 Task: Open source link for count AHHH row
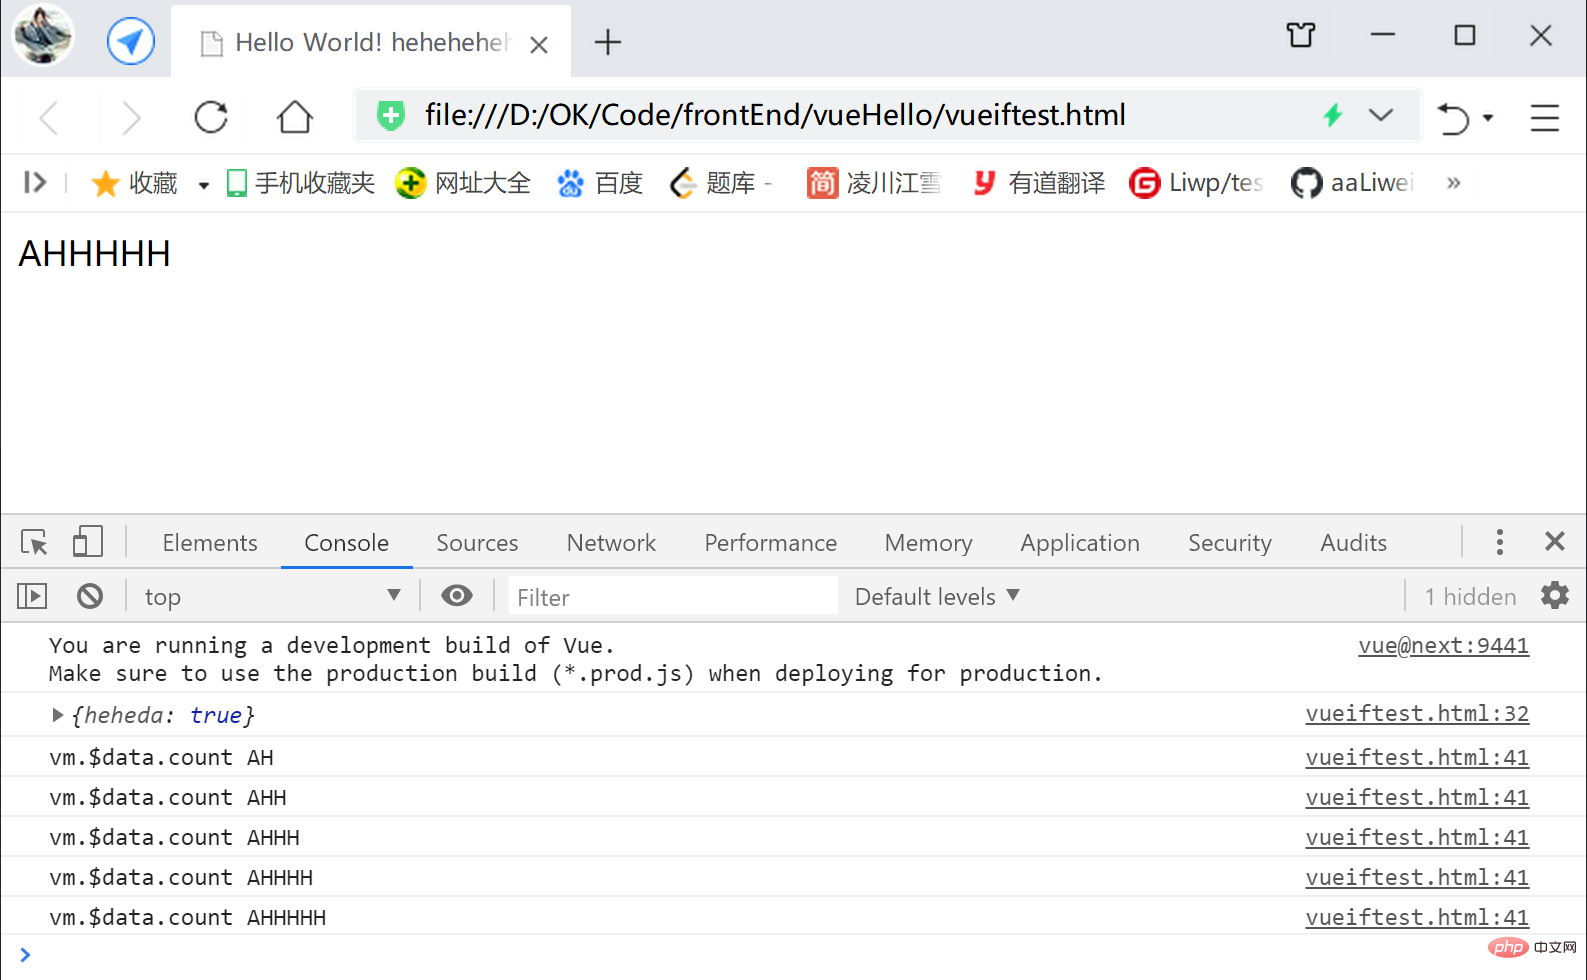(1417, 838)
